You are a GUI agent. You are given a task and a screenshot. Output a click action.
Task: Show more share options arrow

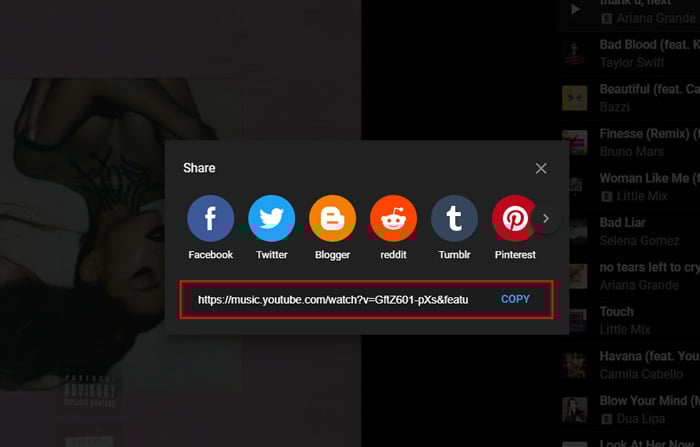click(546, 218)
